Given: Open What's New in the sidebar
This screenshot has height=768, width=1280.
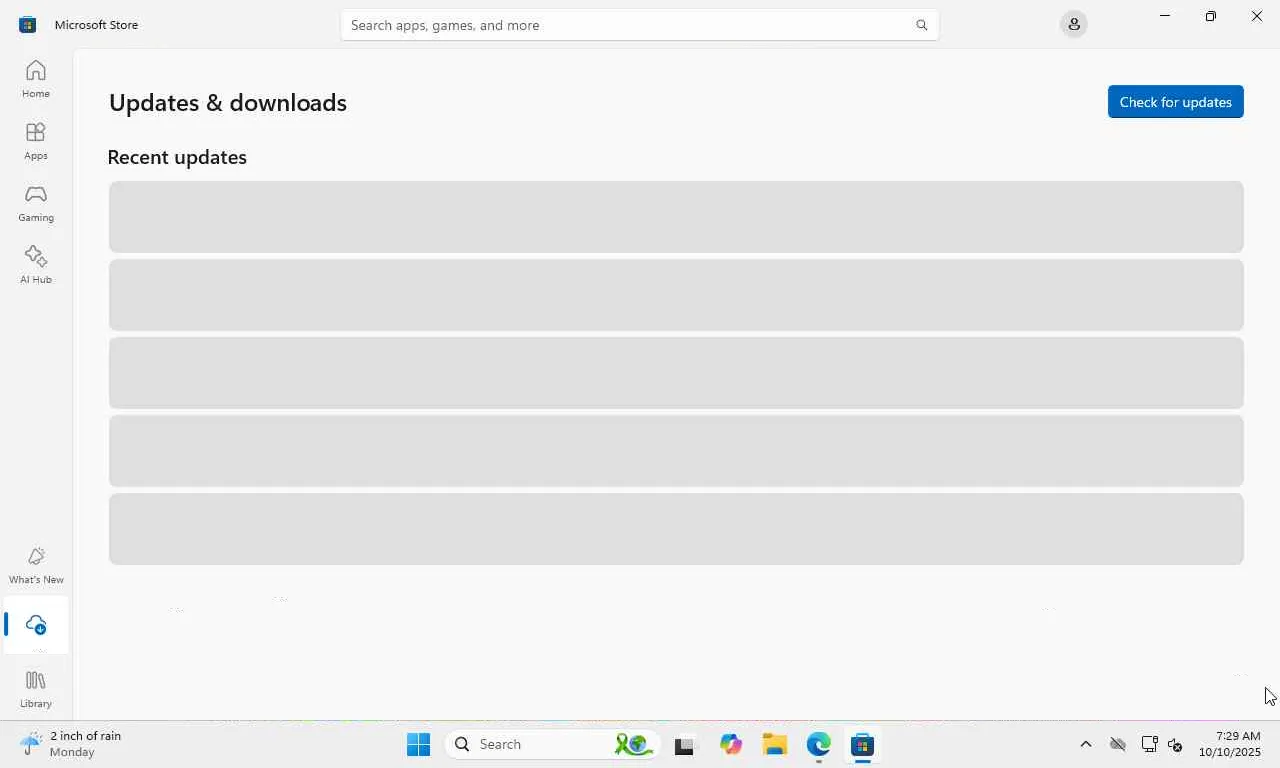Looking at the screenshot, I should [36, 565].
